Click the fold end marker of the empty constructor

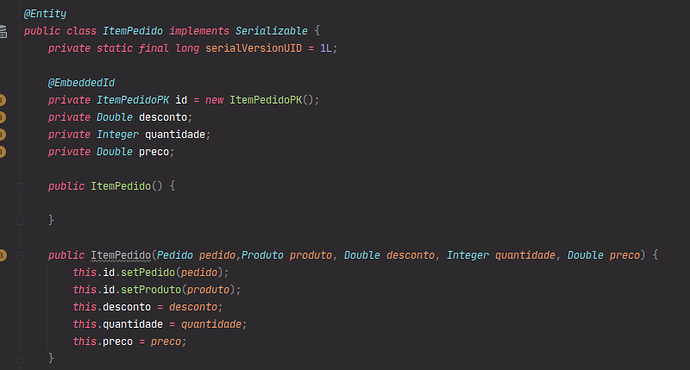point(19,220)
